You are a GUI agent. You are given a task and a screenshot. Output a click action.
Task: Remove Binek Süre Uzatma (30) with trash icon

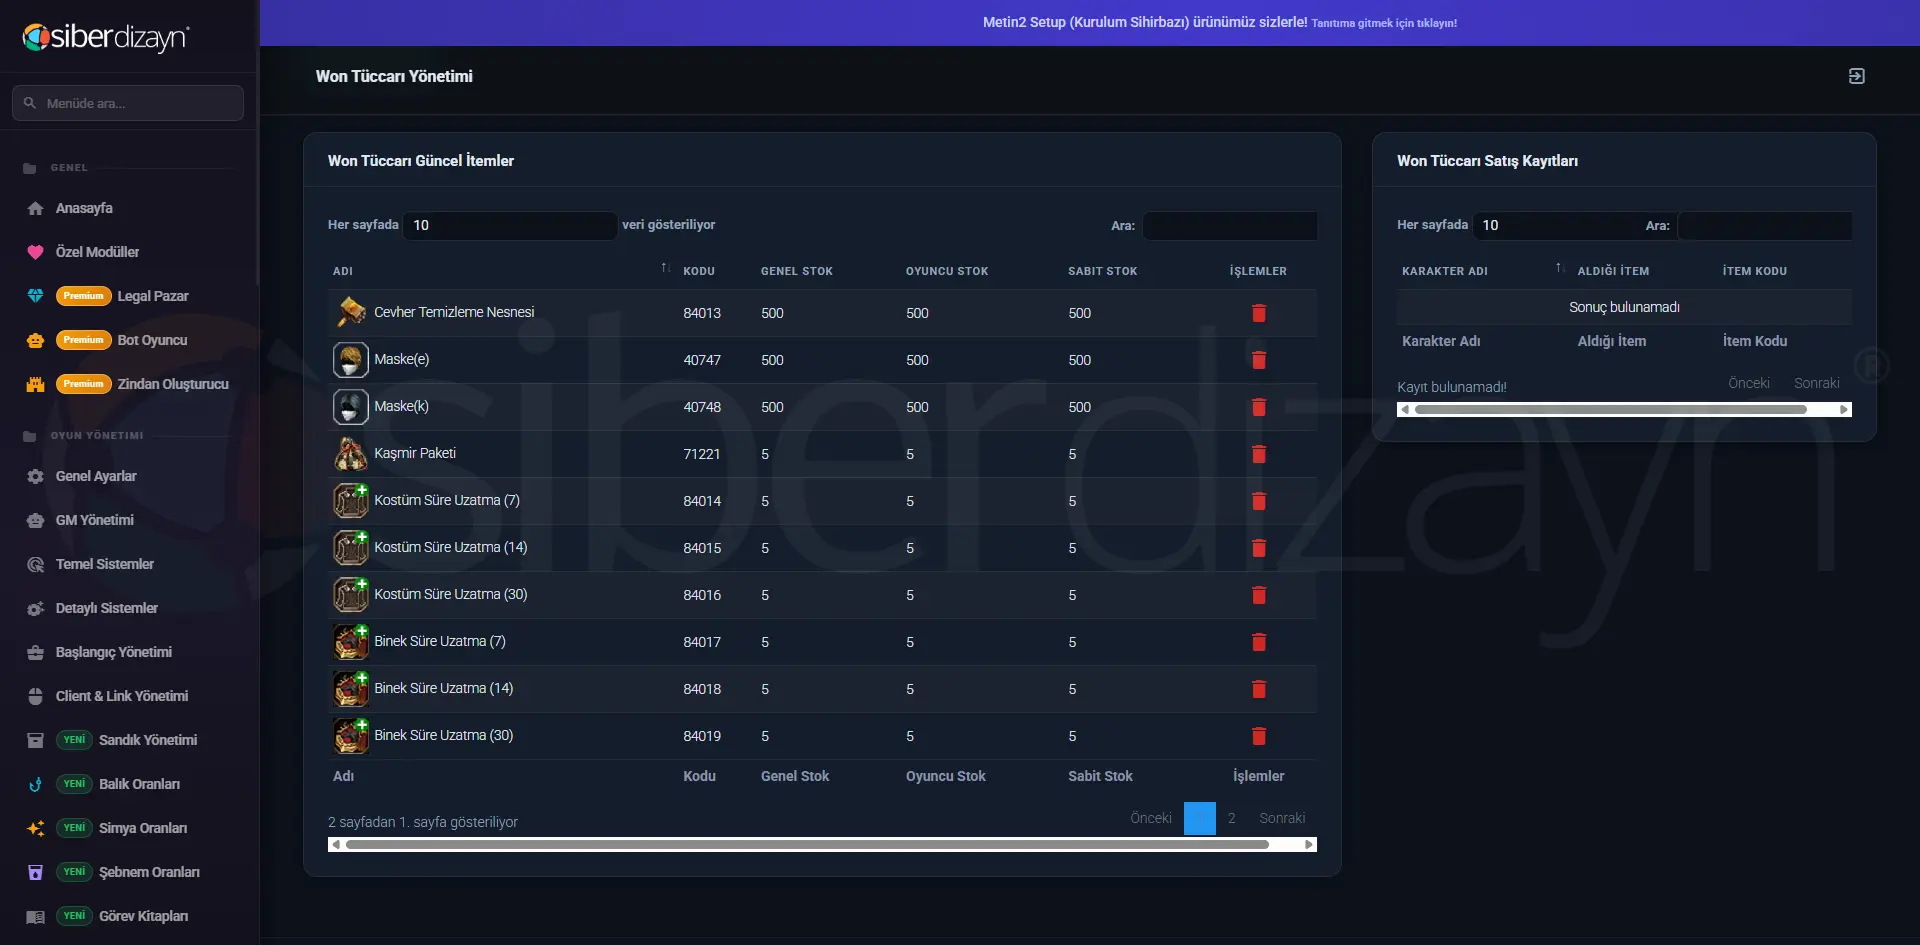click(1259, 736)
